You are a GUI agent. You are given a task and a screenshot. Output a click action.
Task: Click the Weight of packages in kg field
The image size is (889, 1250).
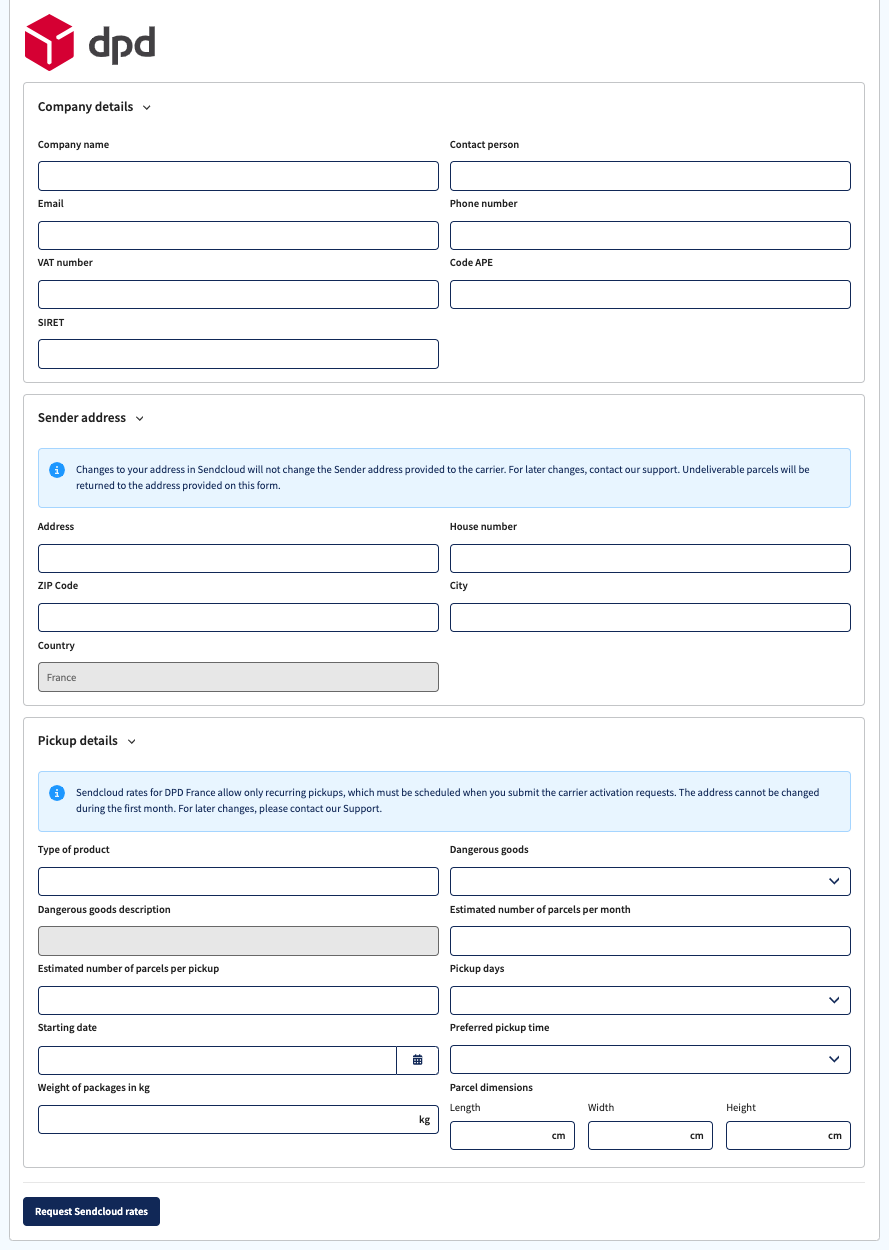[238, 1120]
